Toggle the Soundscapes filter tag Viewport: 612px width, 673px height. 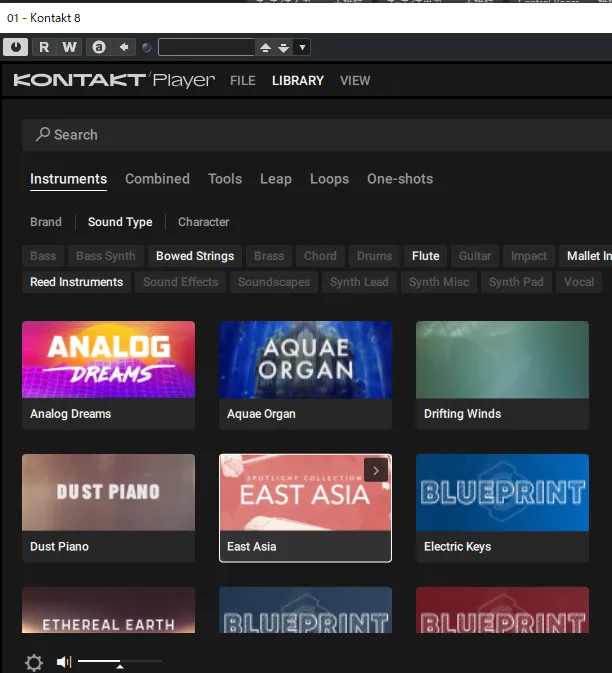click(x=274, y=282)
